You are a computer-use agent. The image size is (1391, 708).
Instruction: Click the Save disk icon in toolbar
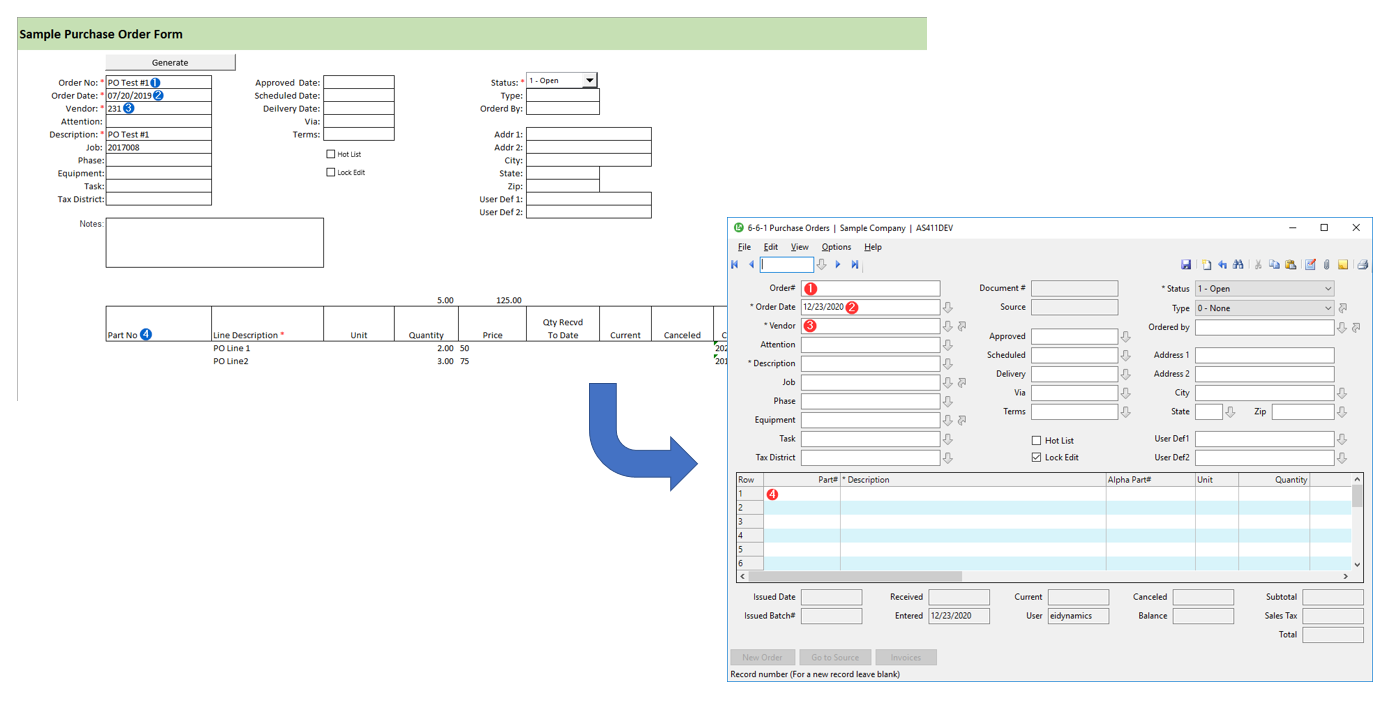(x=1186, y=265)
